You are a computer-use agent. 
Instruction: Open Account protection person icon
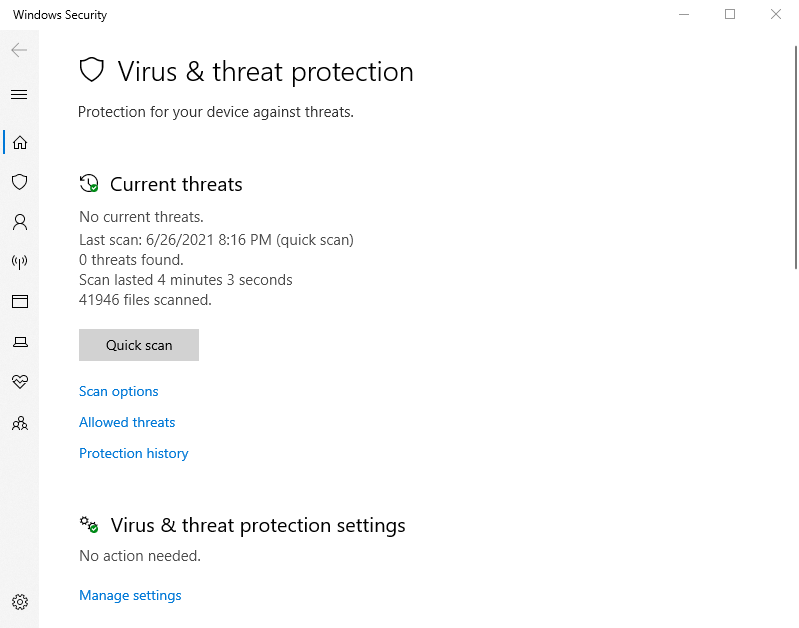[19, 222]
